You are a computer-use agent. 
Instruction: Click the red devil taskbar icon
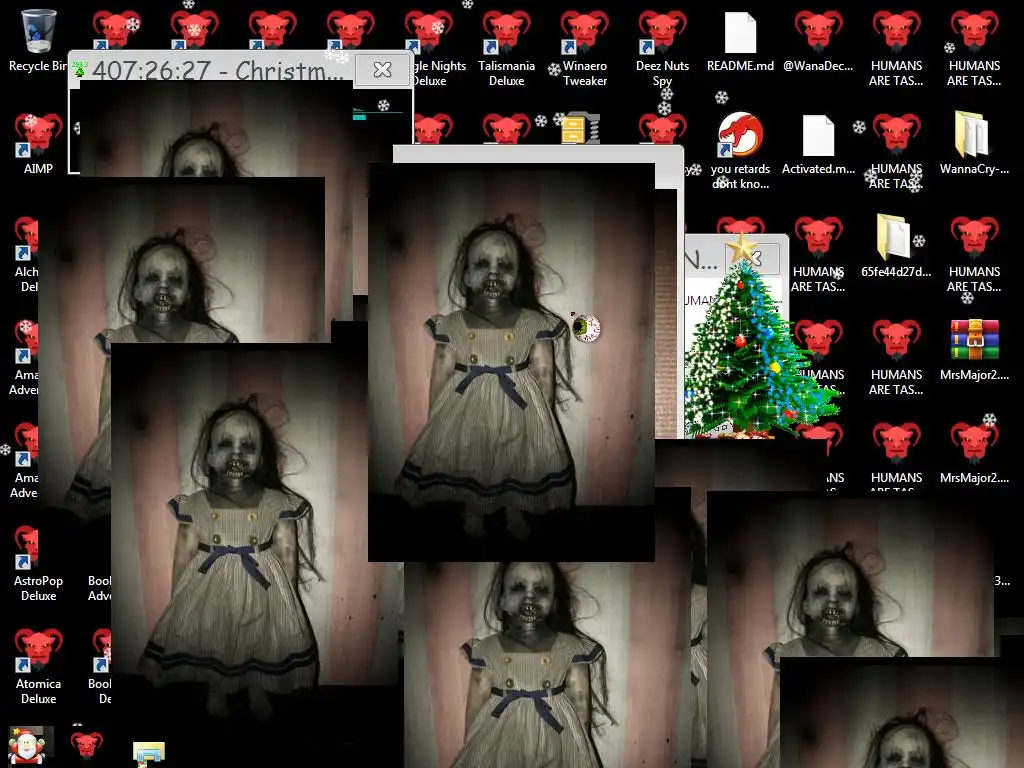(x=87, y=744)
